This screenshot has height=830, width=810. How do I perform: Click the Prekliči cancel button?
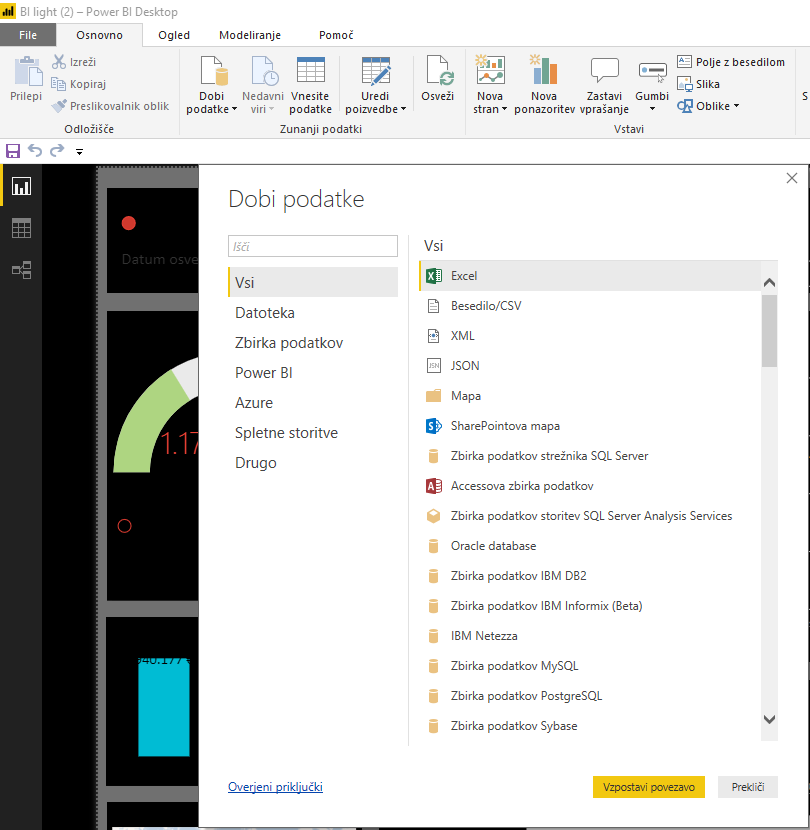pos(748,787)
